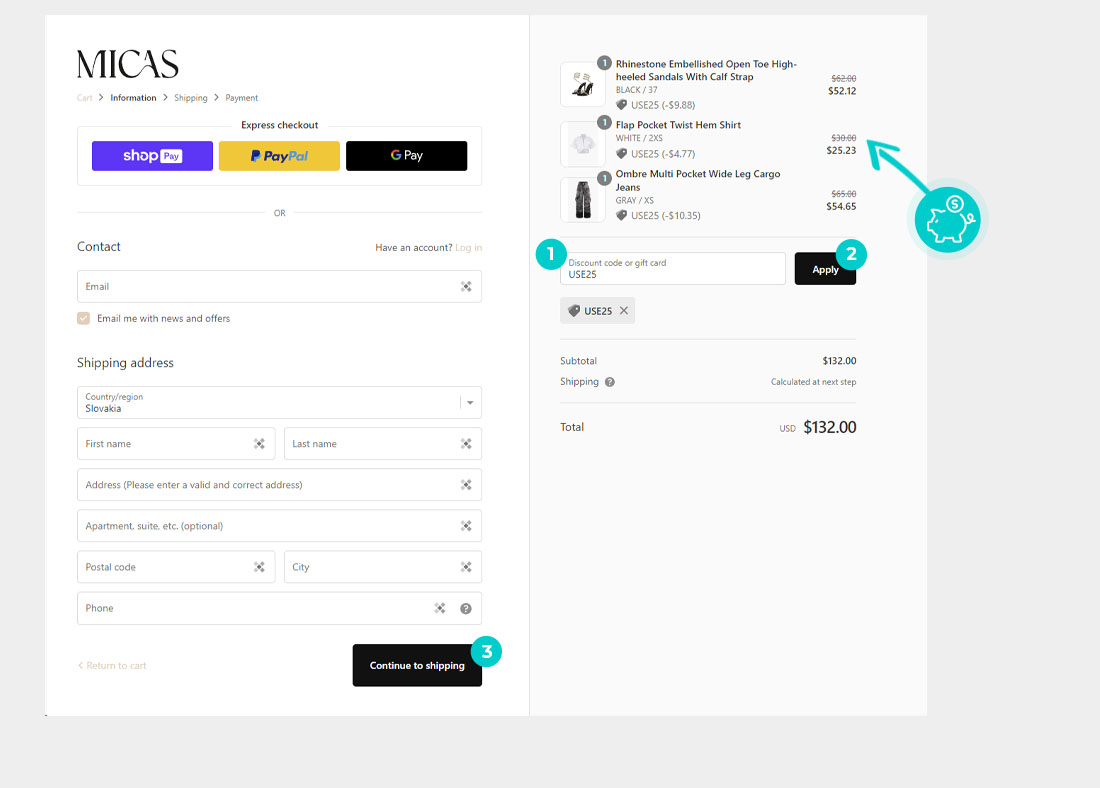This screenshot has width=1100, height=788.
Task: Click the Phone field help question icon
Action: coord(466,608)
